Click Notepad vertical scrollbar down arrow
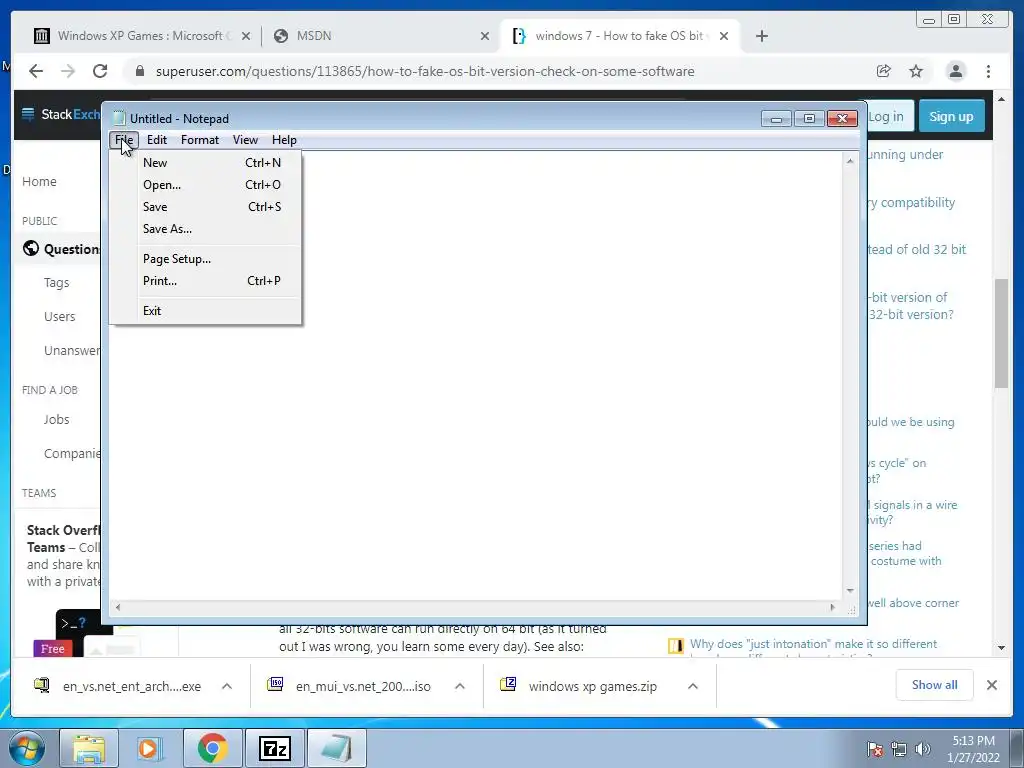This screenshot has height=768, width=1024. pos(850,590)
